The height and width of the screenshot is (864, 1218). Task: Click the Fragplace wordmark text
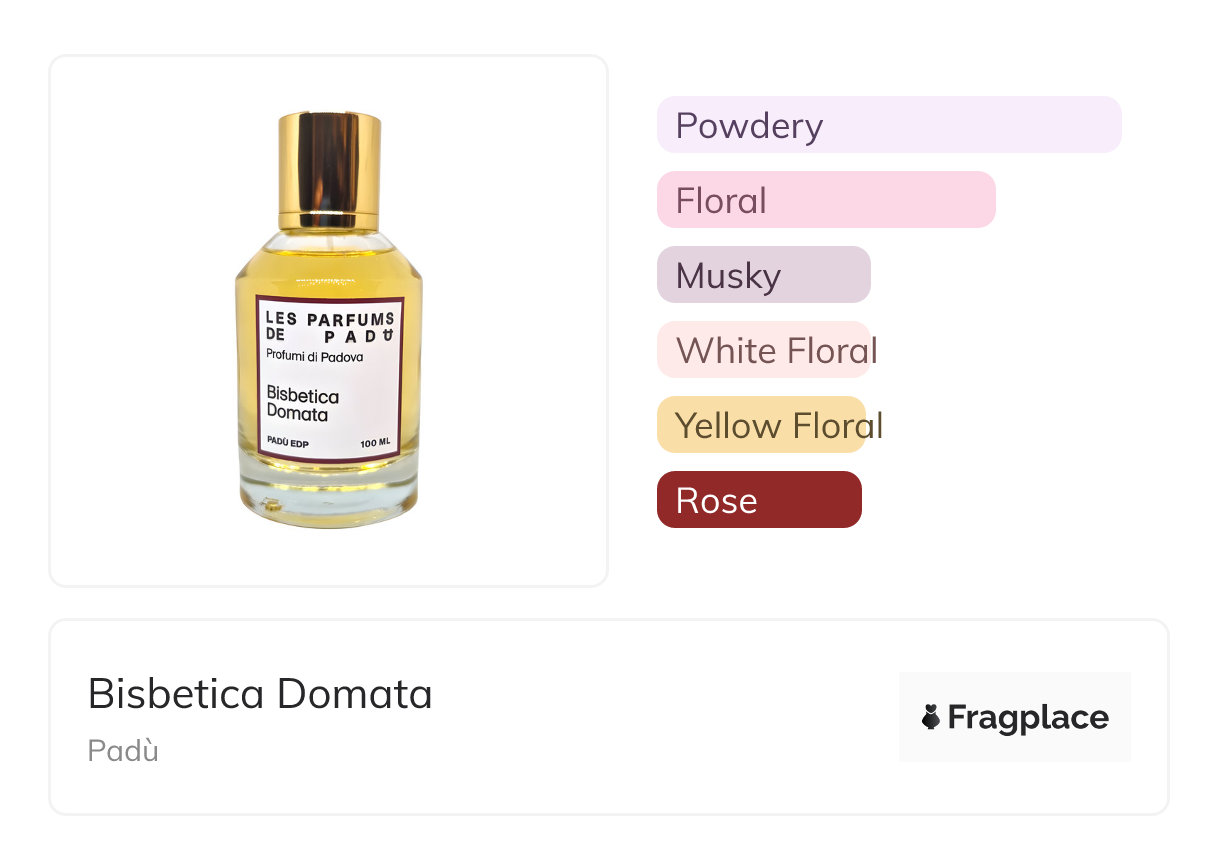[1028, 717]
